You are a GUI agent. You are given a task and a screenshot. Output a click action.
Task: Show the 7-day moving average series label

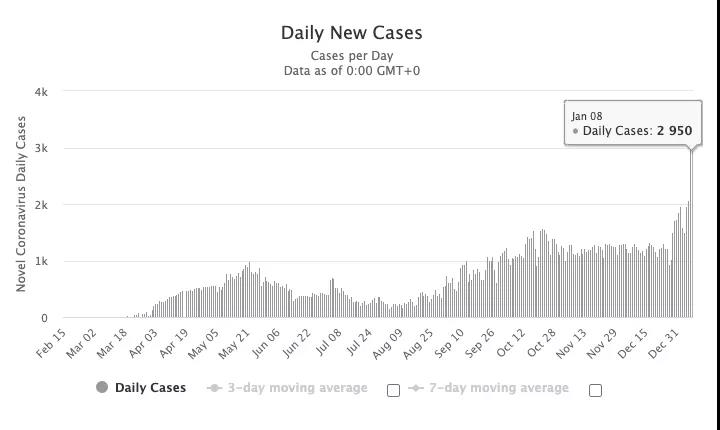[x=498, y=388]
